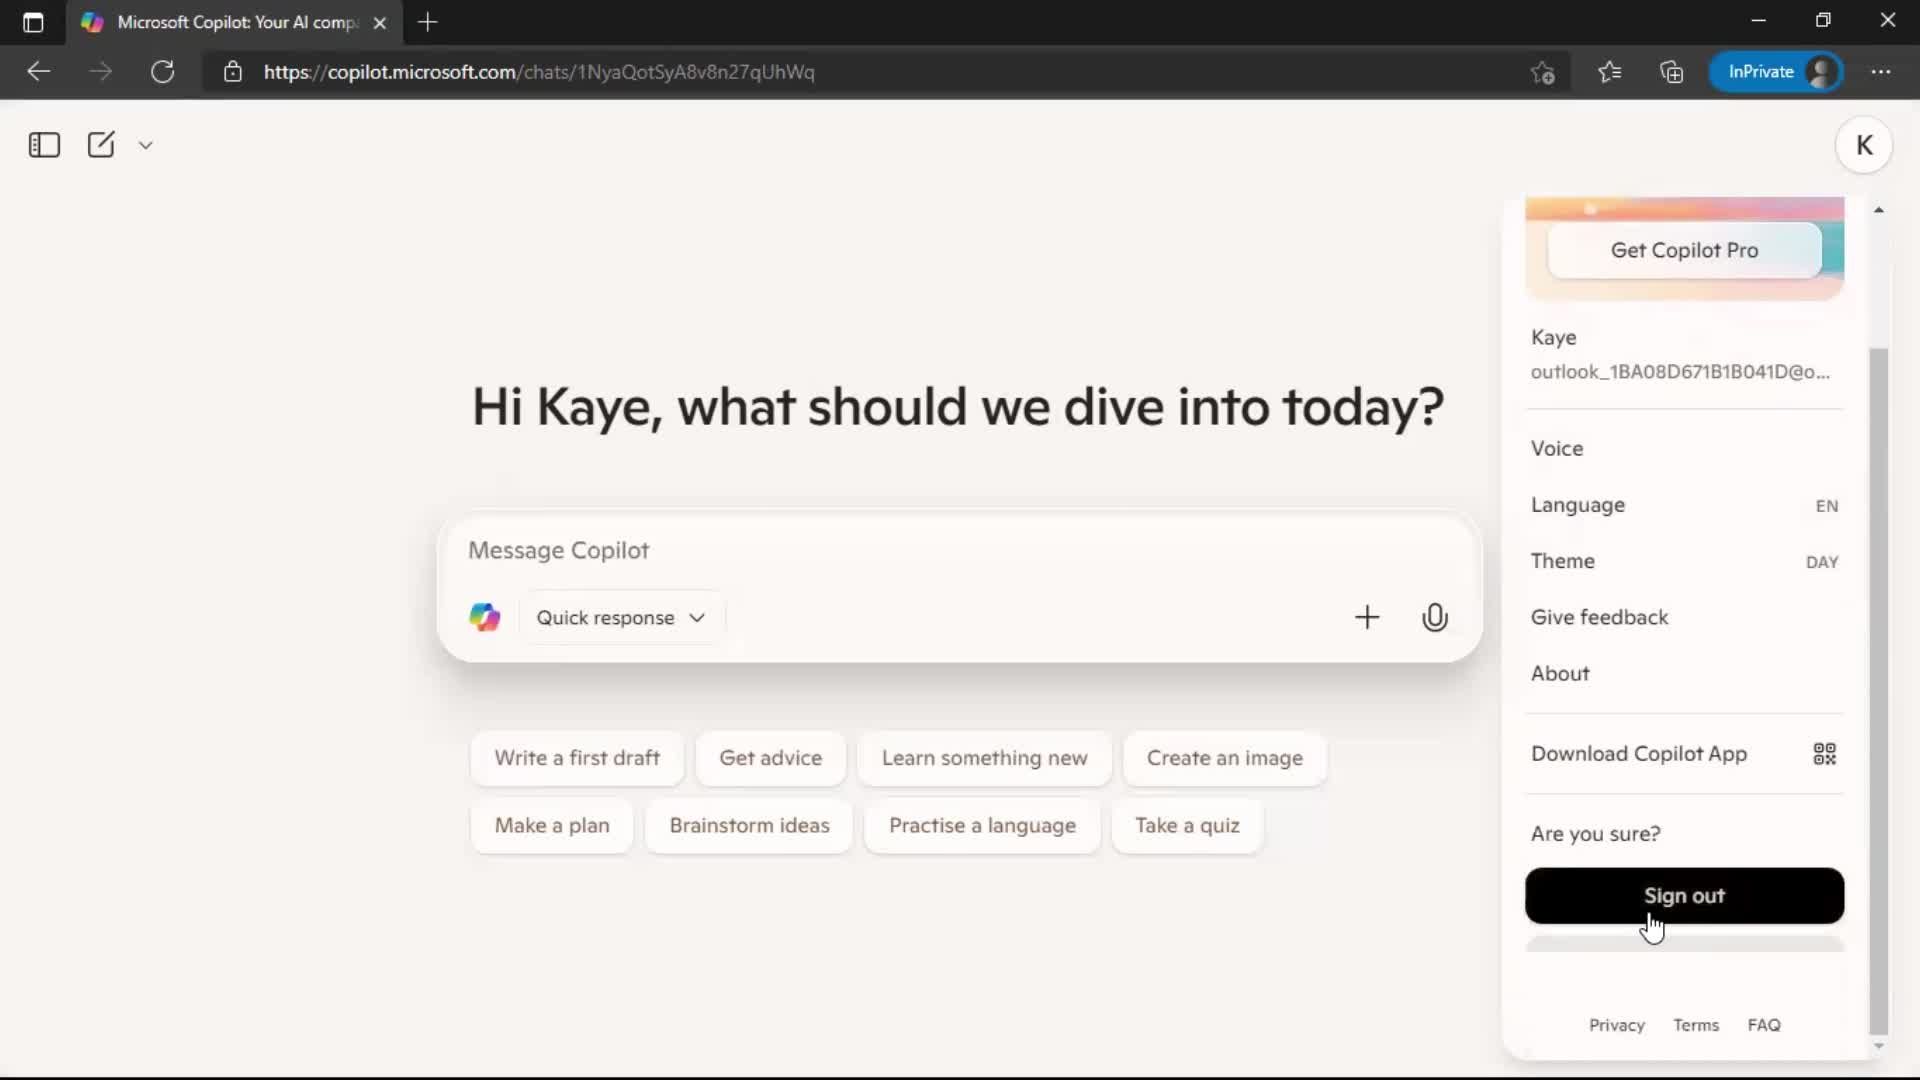The width and height of the screenshot is (1920, 1080).
Task: Open a new chat with the compose icon
Action: (101, 144)
